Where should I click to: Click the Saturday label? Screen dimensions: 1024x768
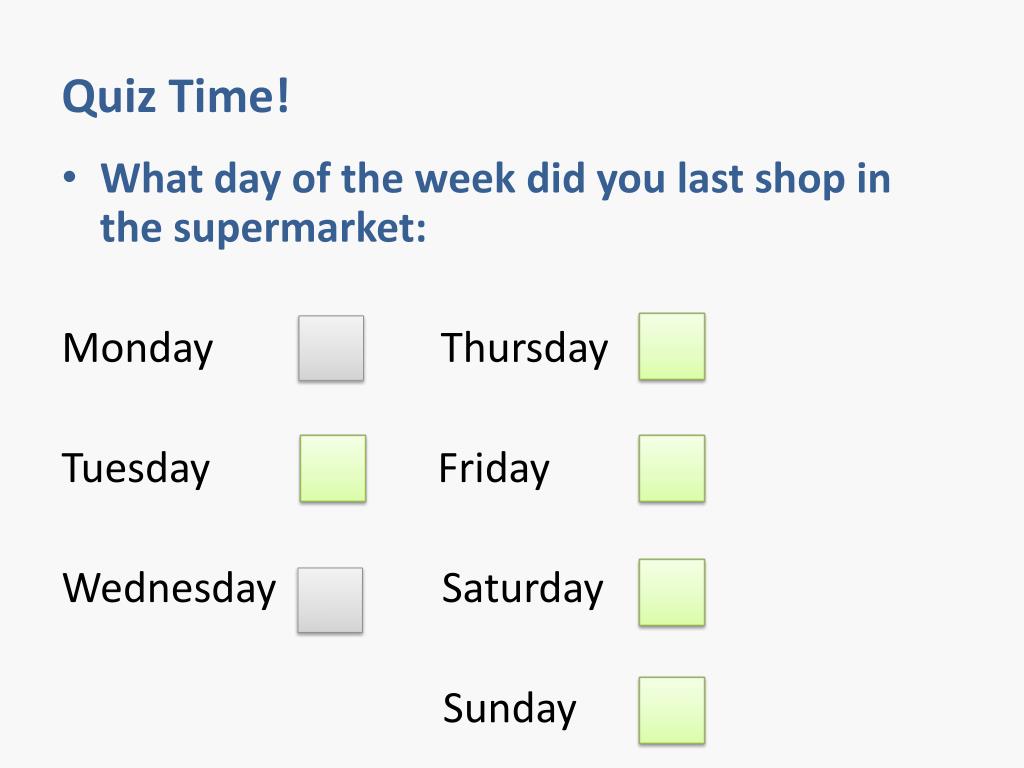(522, 589)
